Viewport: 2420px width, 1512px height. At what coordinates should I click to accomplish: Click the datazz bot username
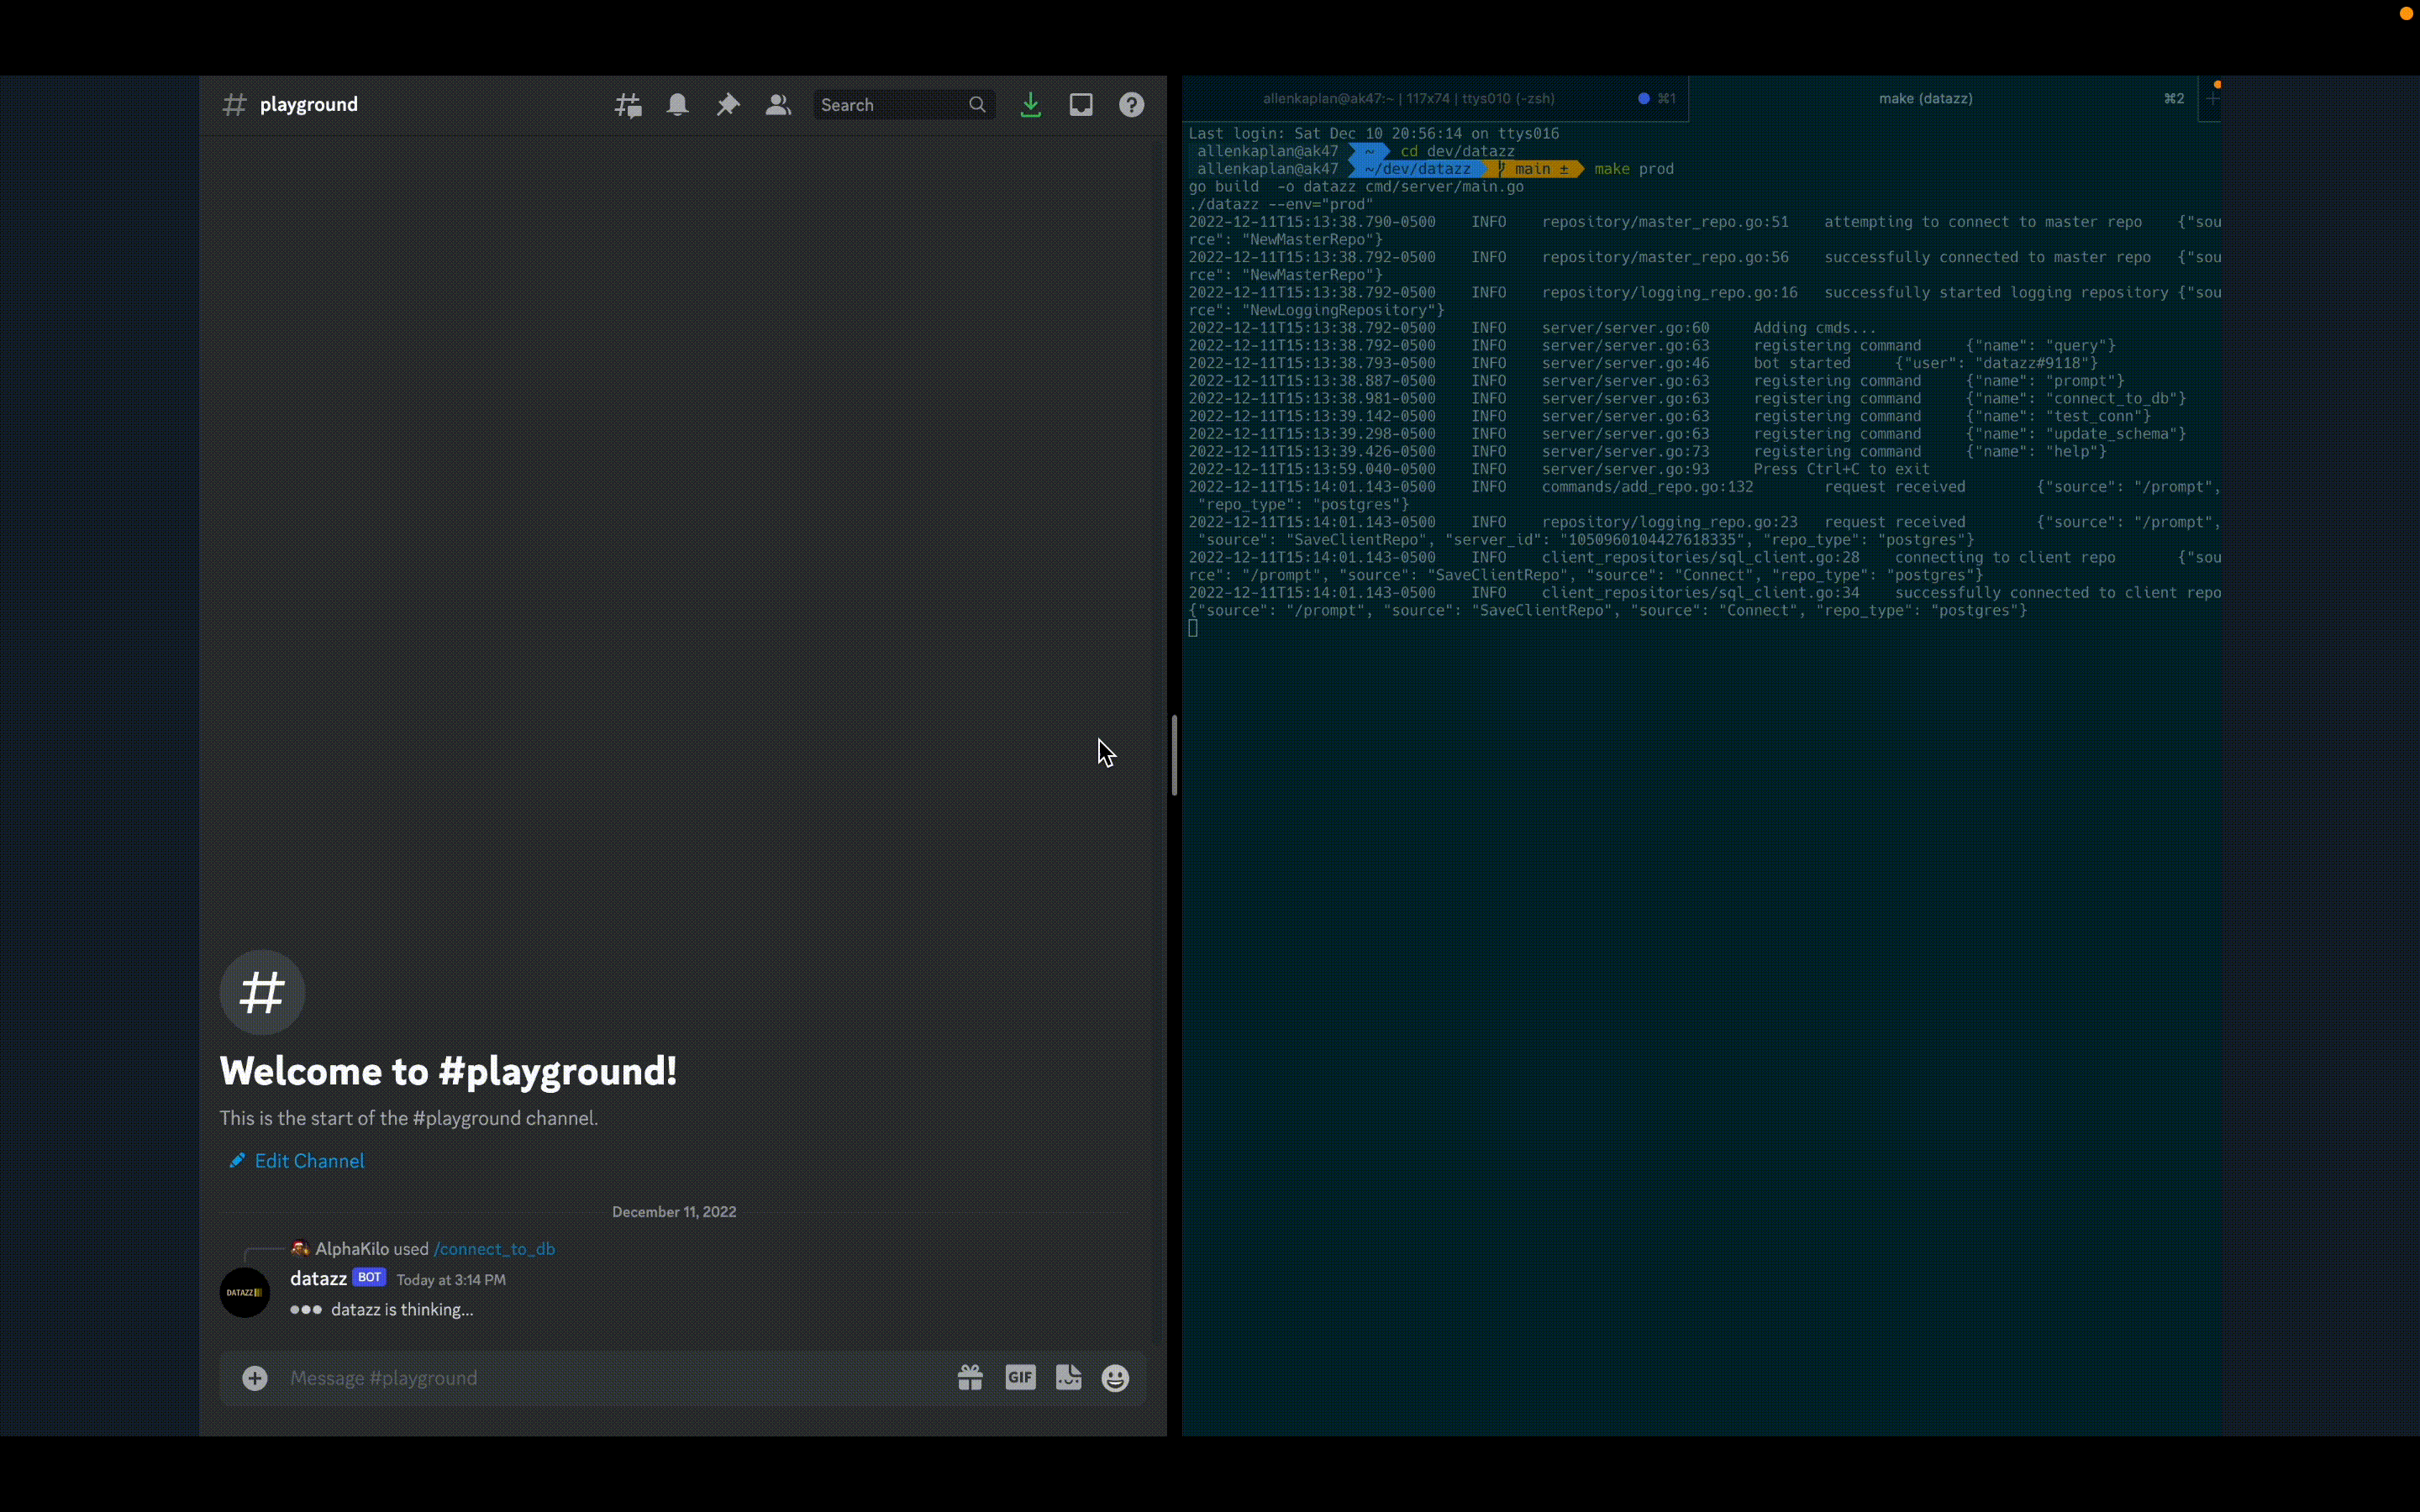tap(318, 1279)
